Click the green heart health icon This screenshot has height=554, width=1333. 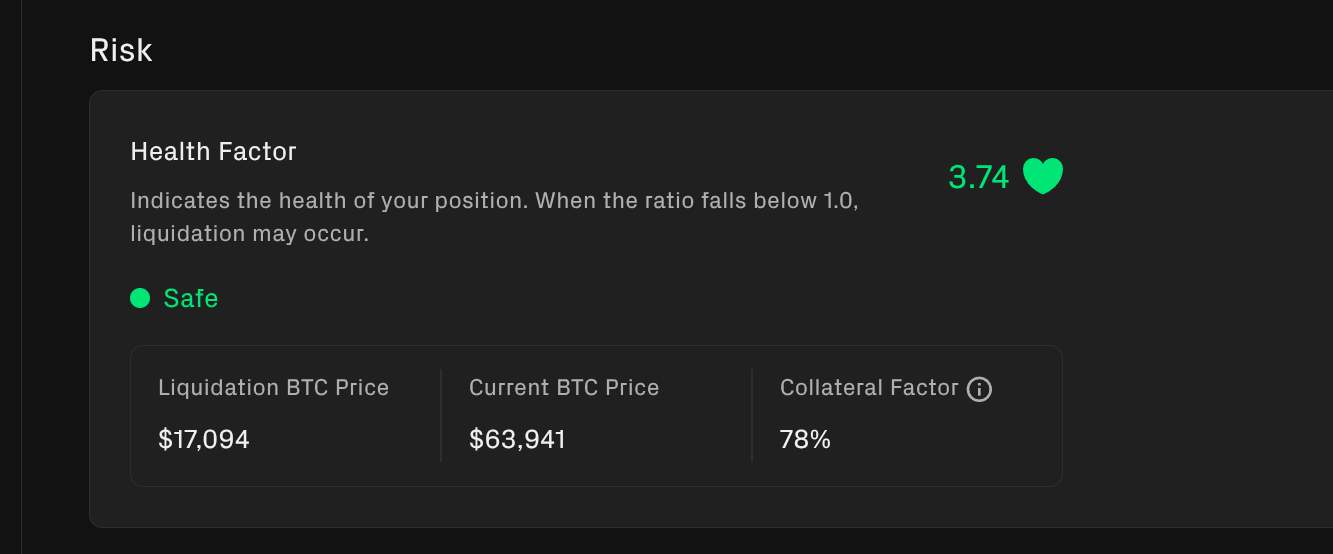coord(1043,176)
